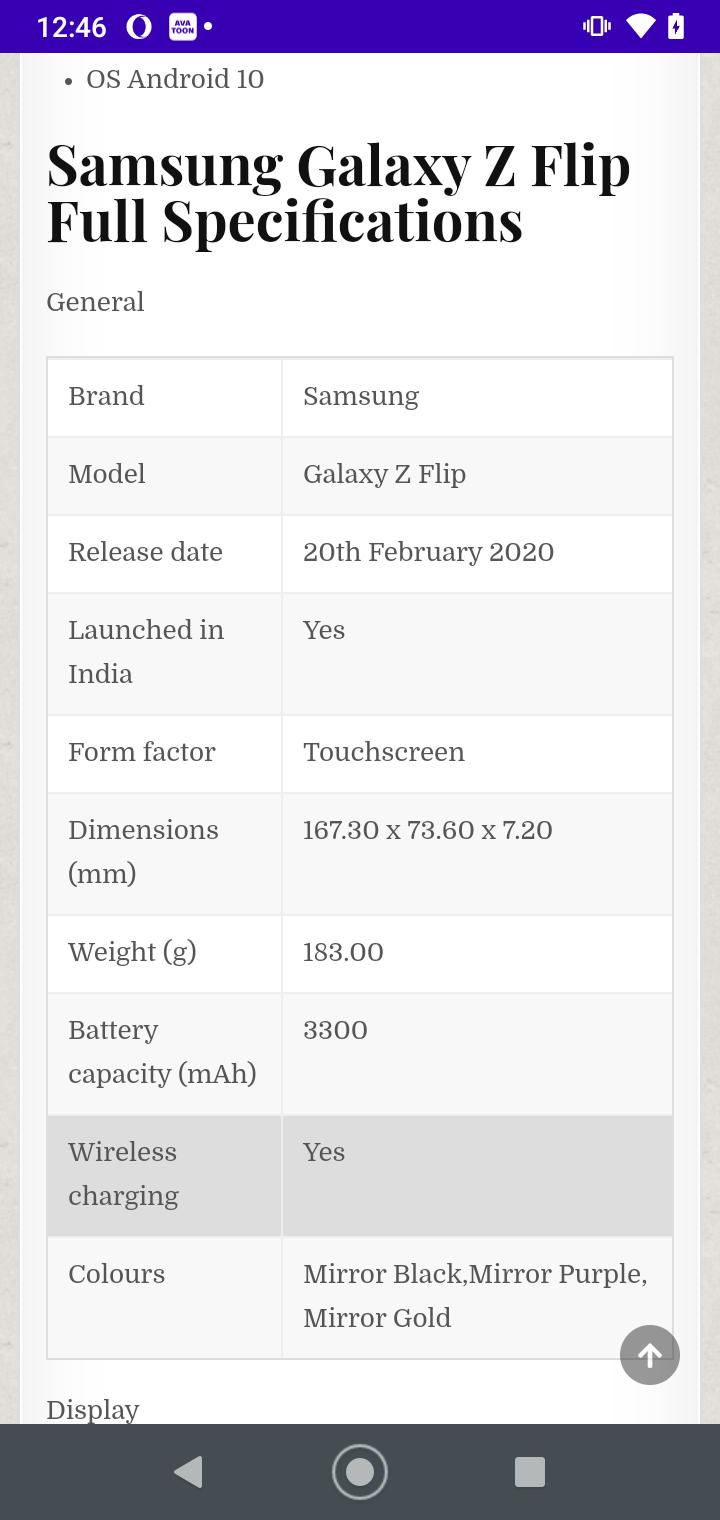This screenshot has height=1520, width=720.
Task: Tap the Dimensions value 167.30 x 73.60 x 7.20
Action: click(x=427, y=830)
